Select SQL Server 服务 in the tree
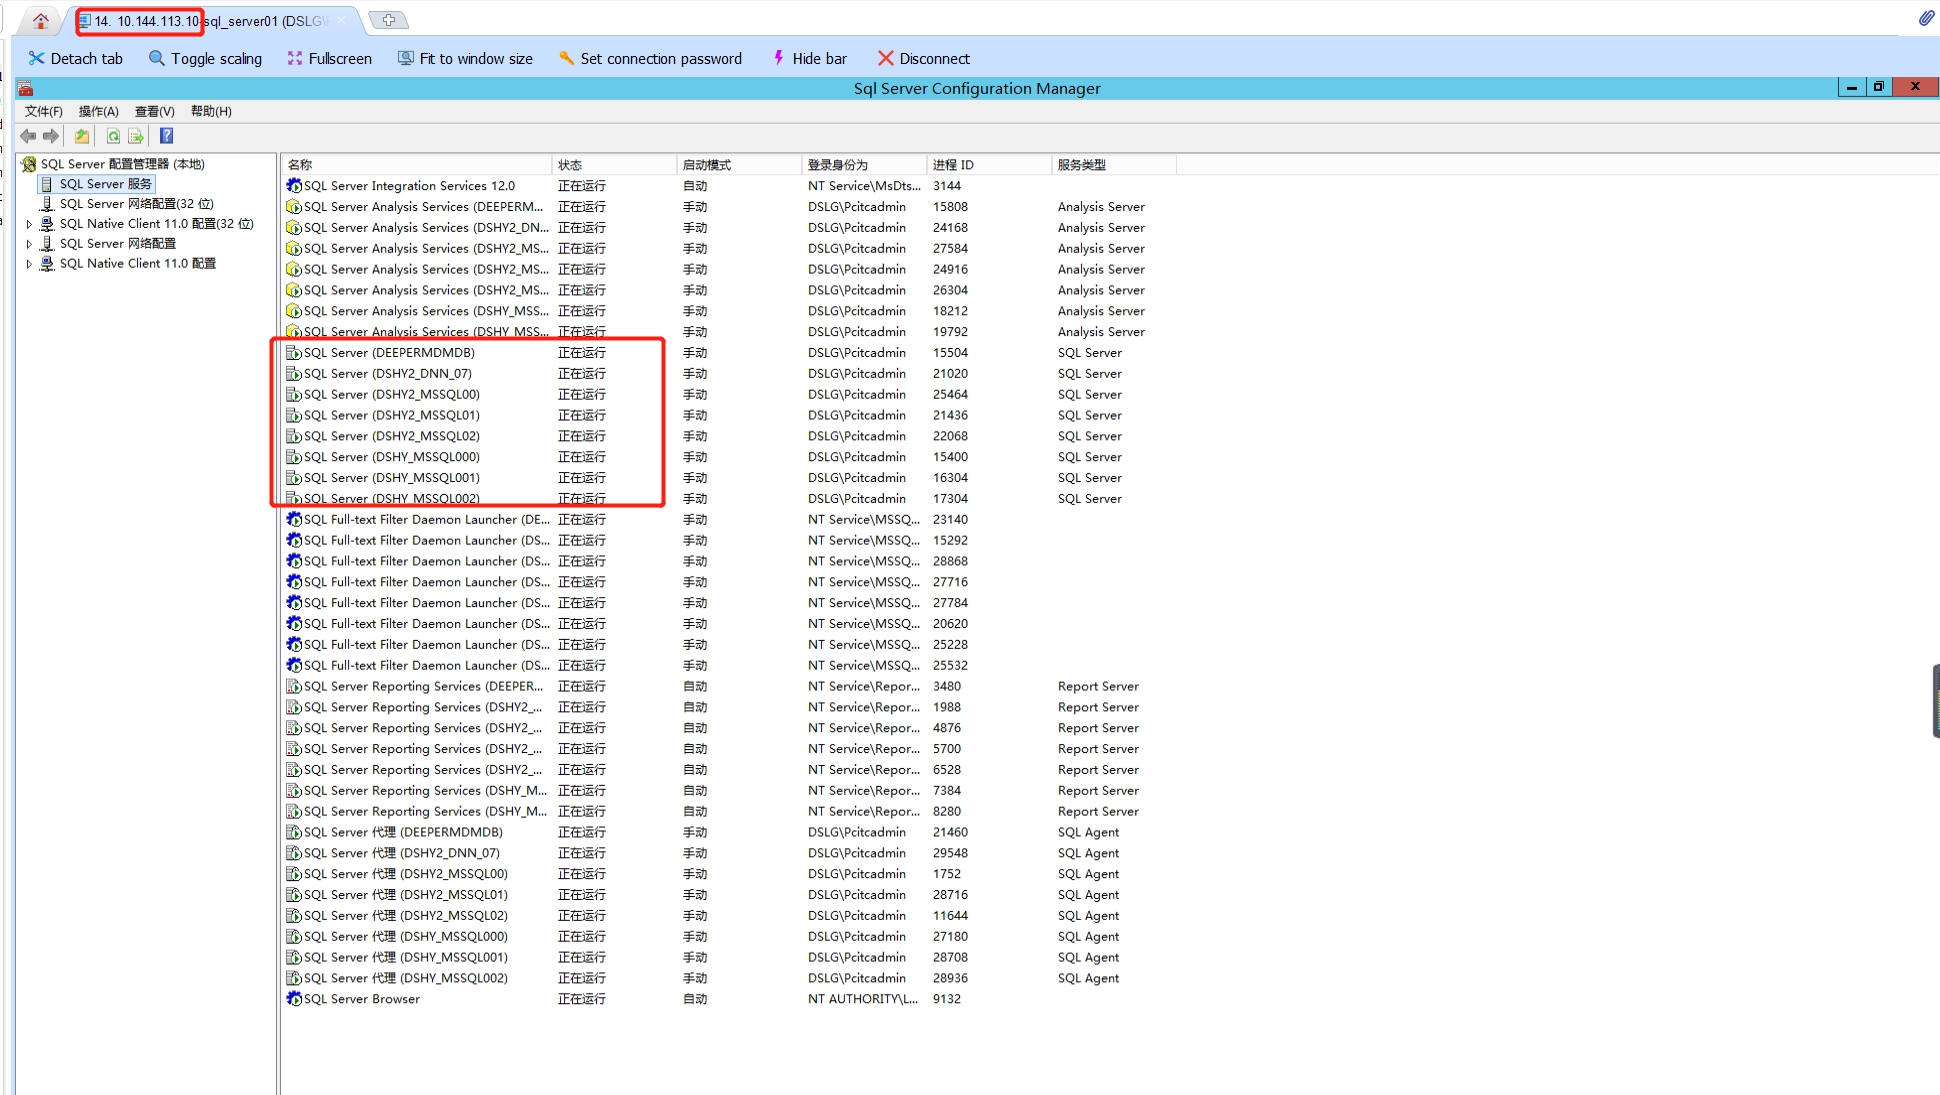 (x=105, y=184)
